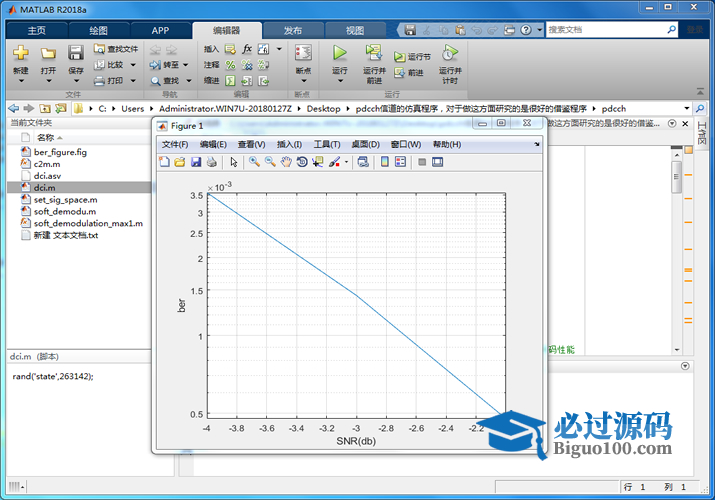Select the zoom out tool in Figure 1
The image size is (715, 500).
pyautogui.click(x=270, y=162)
